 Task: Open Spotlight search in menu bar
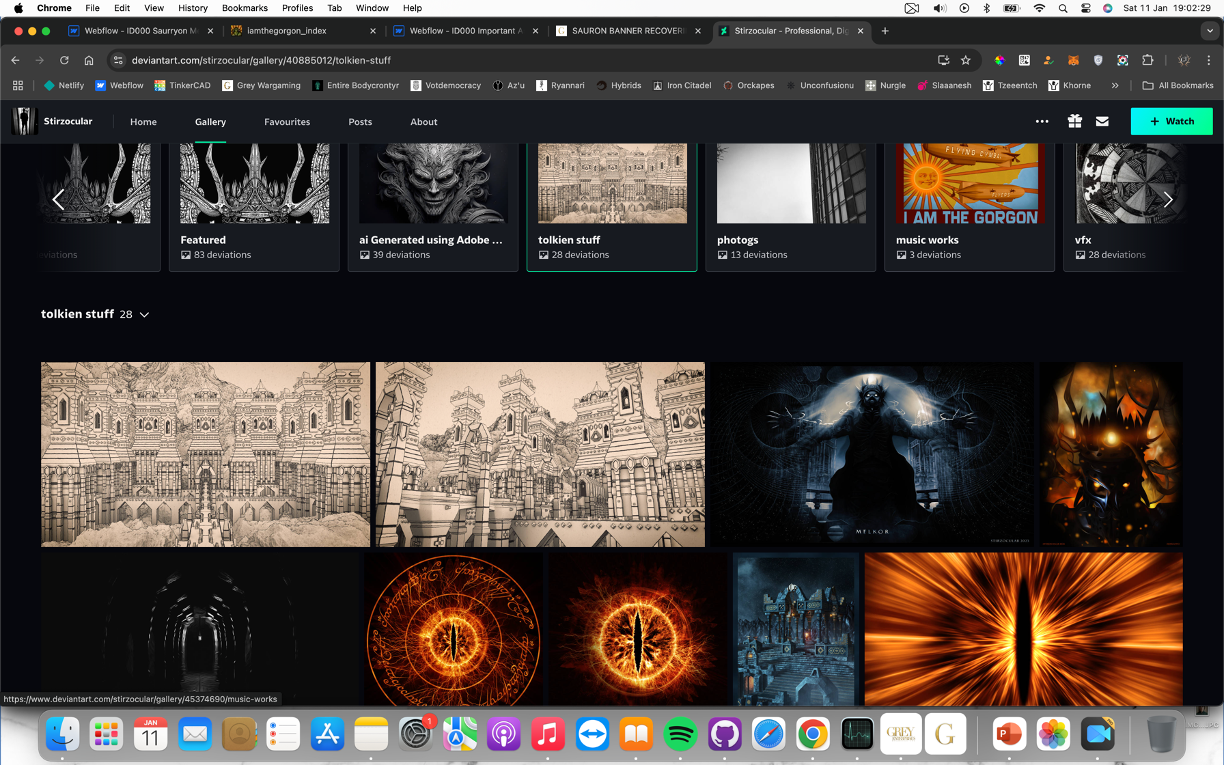(x=1063, y=8)
